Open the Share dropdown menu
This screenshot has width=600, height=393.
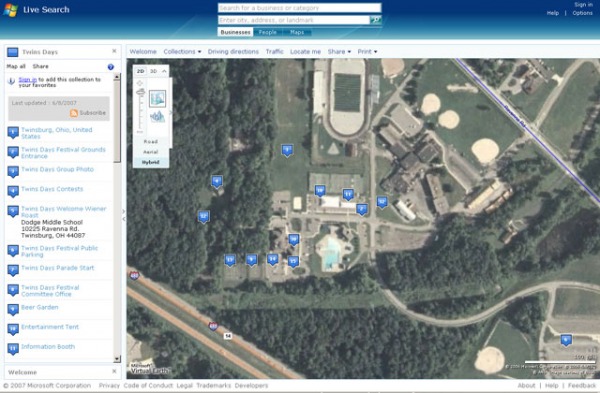point(339,52)
